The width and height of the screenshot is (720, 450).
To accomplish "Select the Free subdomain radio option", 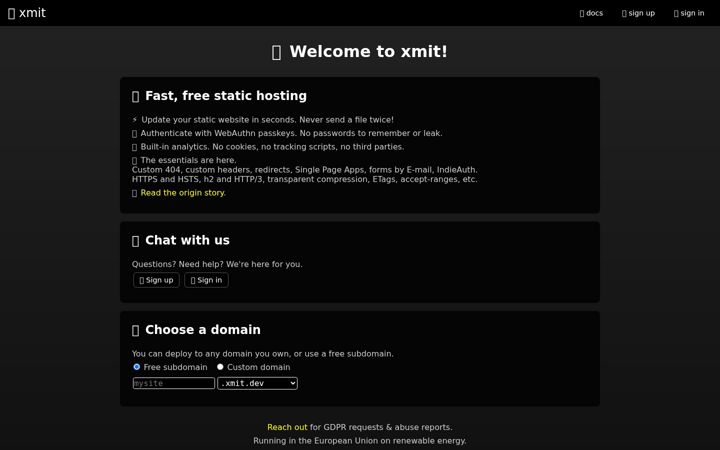I will (x=137, y=367).
